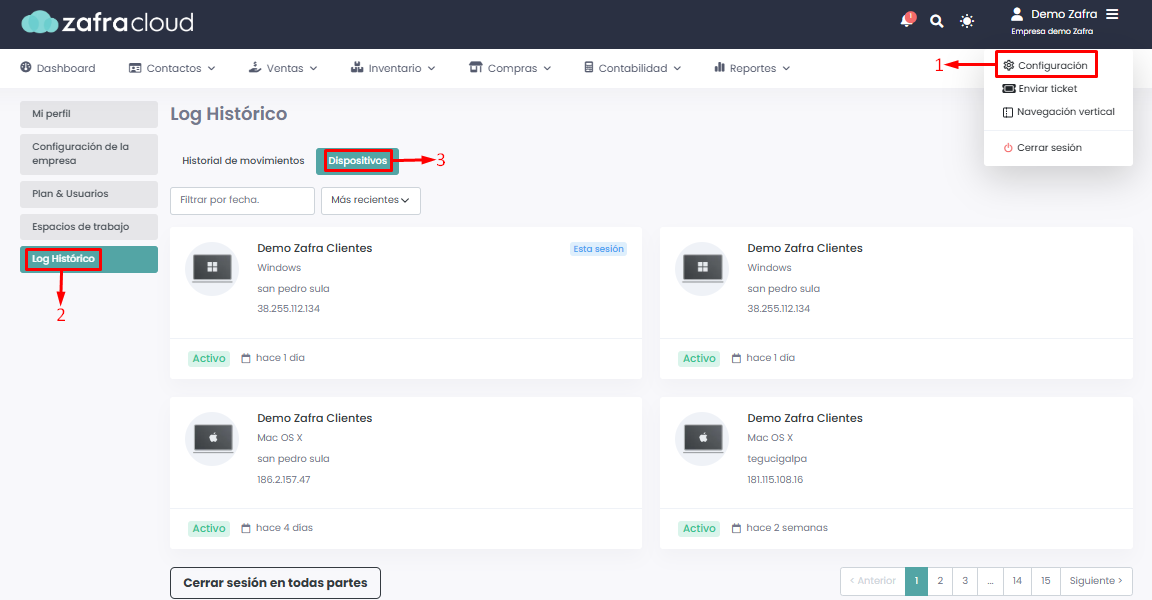Click the Esta sesión badge
The image size is (1152, 600).
tap(599, 249)
